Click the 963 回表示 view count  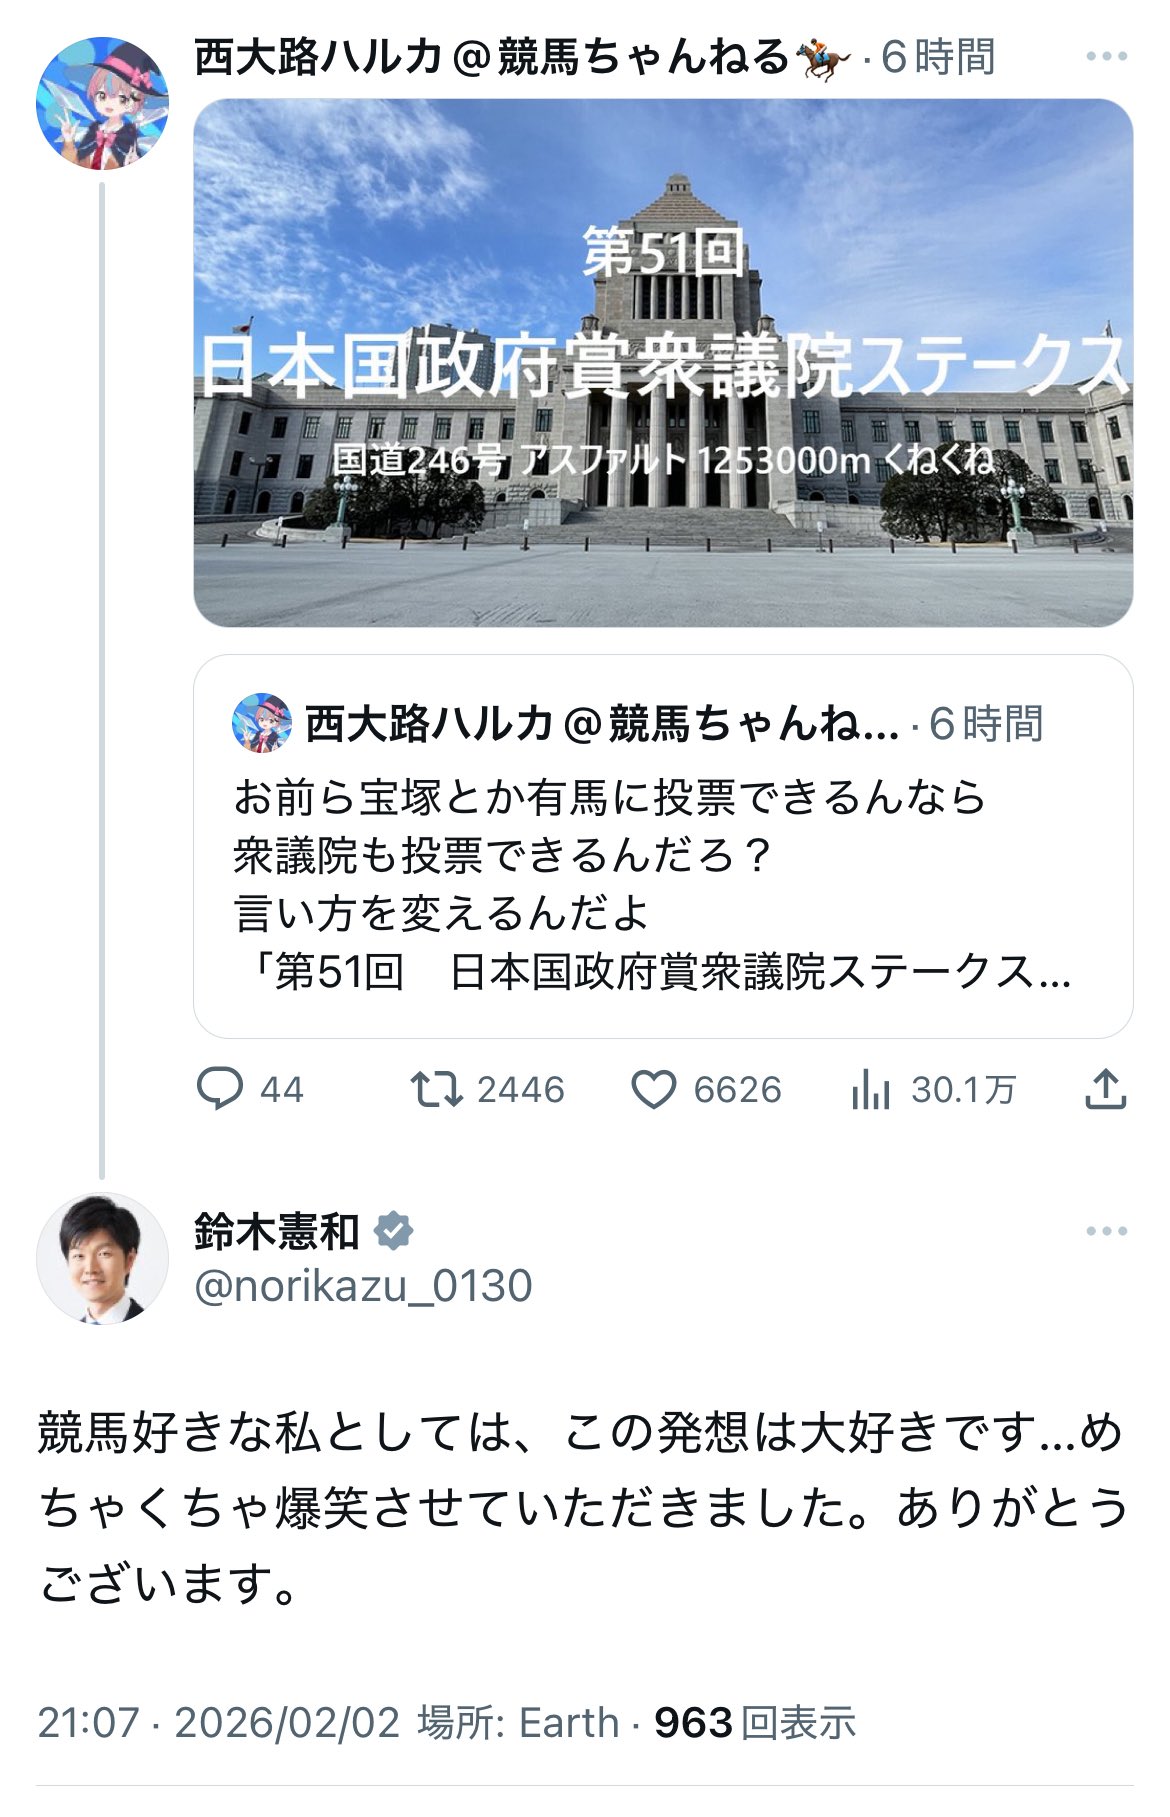[x=755, y=1723]
